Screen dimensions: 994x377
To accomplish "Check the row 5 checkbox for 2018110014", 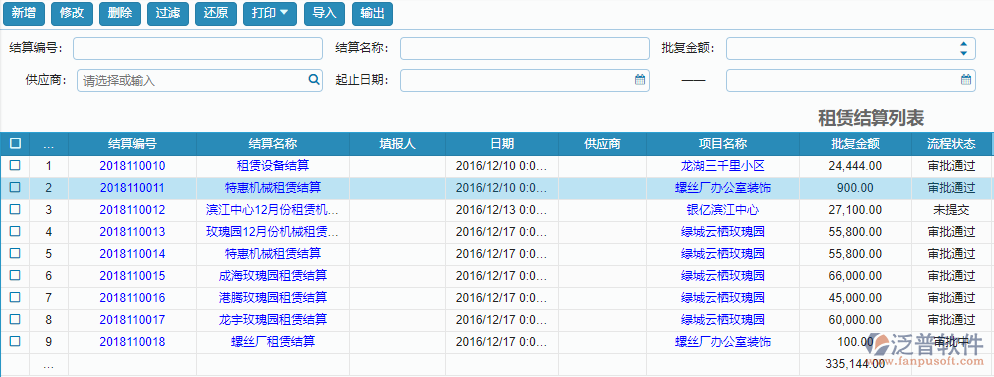I will (x=15, y=253).
